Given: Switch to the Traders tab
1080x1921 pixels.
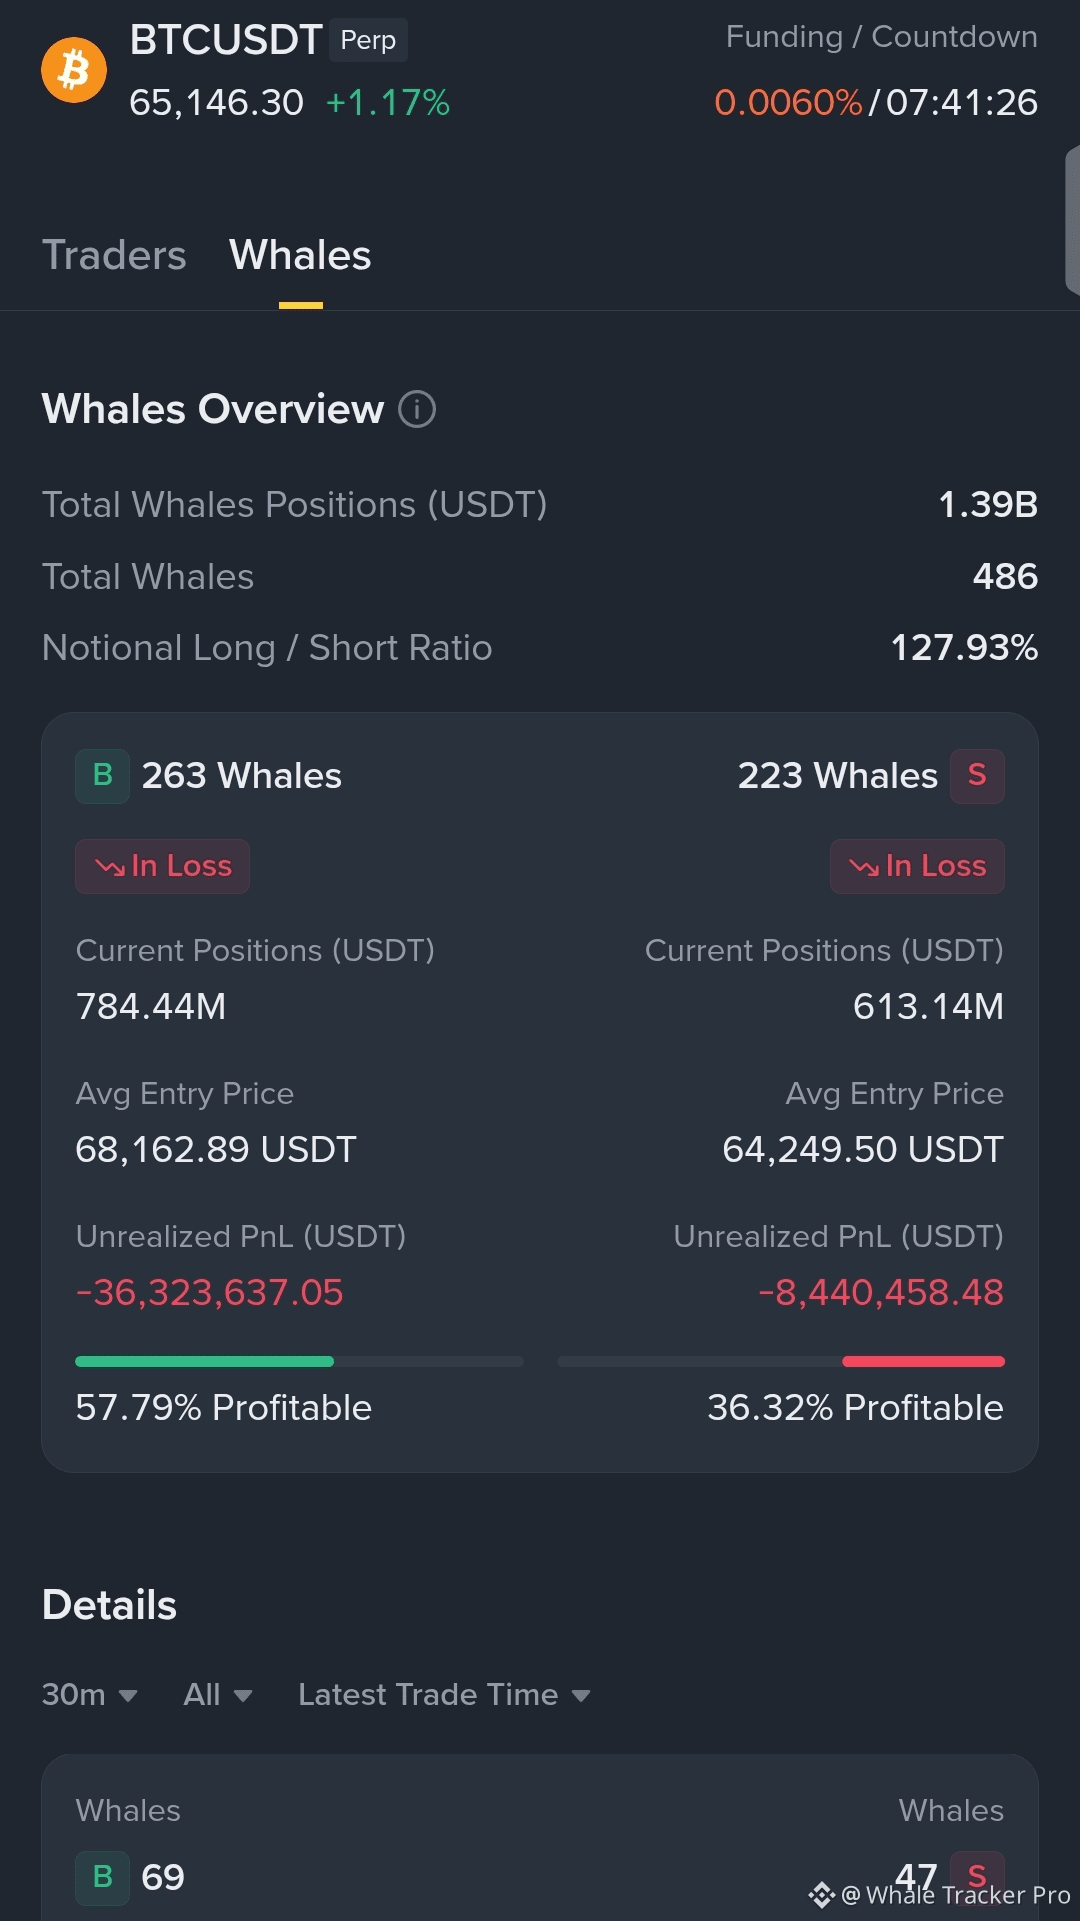Looking at the screenshot, I should click(114, 256).
